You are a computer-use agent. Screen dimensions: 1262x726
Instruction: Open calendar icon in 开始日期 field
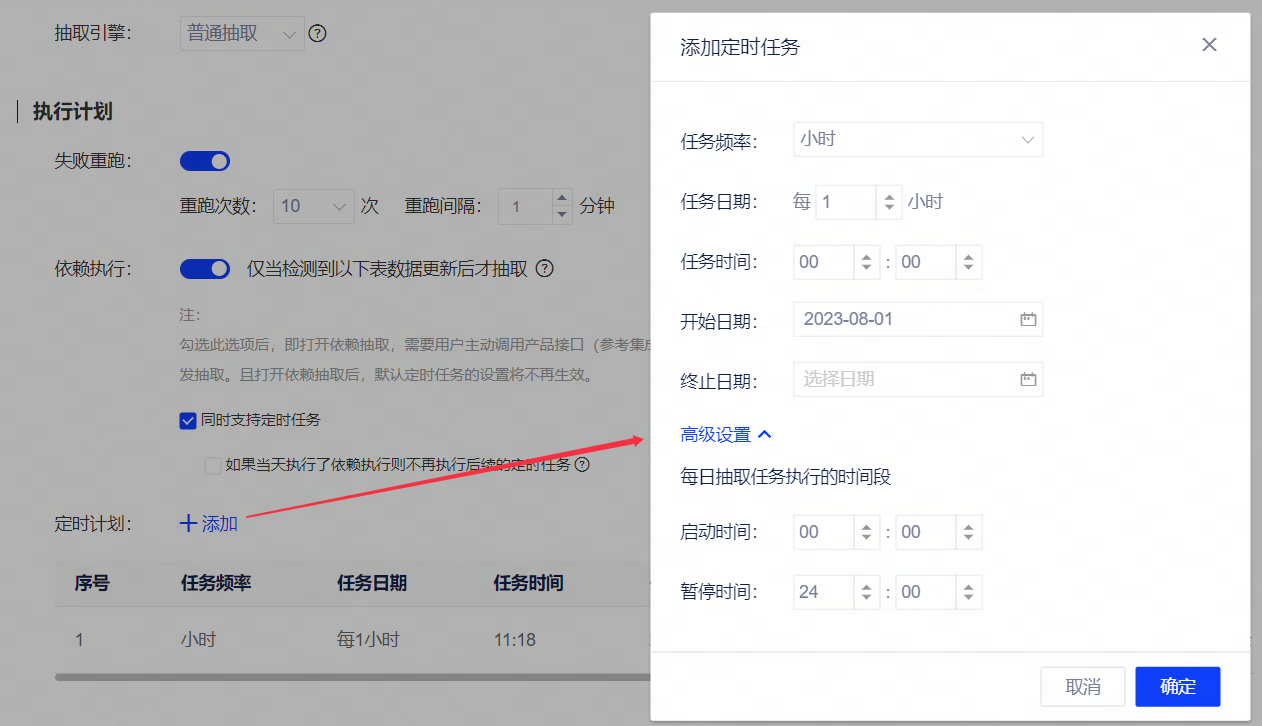click(x=1027, y=320)
